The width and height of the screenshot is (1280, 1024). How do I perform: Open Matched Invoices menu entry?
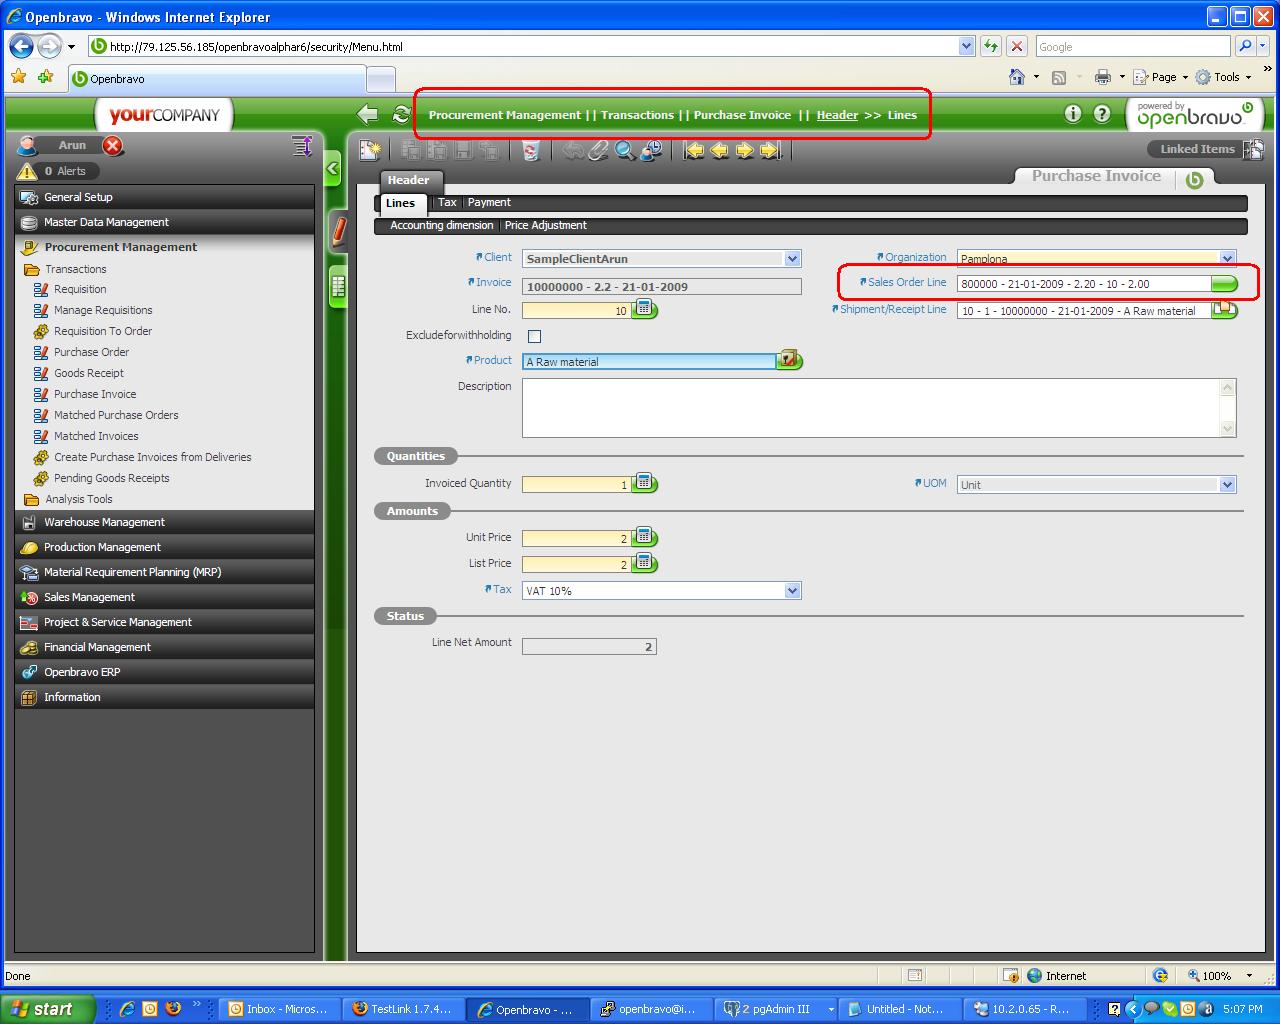click(x=96, y=436)
